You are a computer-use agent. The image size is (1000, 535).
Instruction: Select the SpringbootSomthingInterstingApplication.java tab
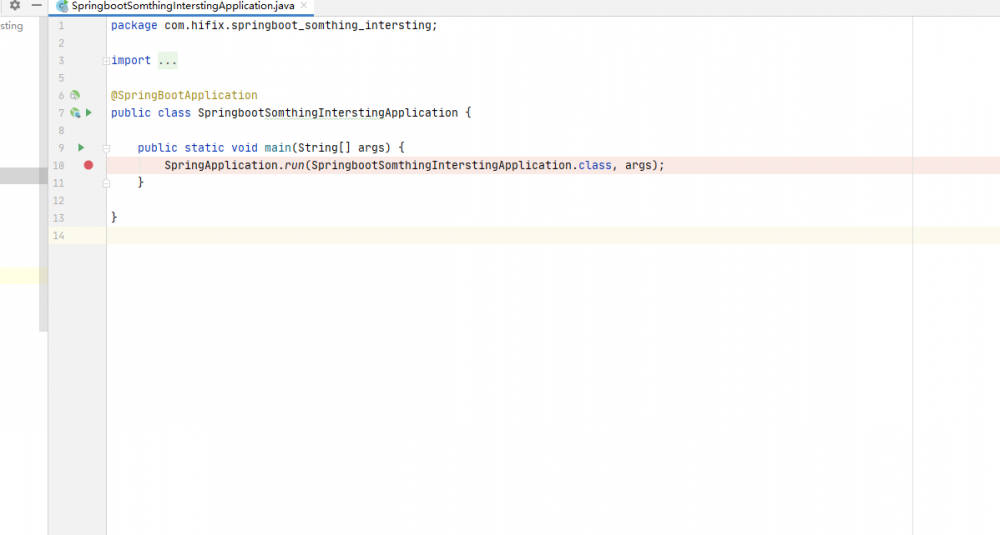[182, 6]
